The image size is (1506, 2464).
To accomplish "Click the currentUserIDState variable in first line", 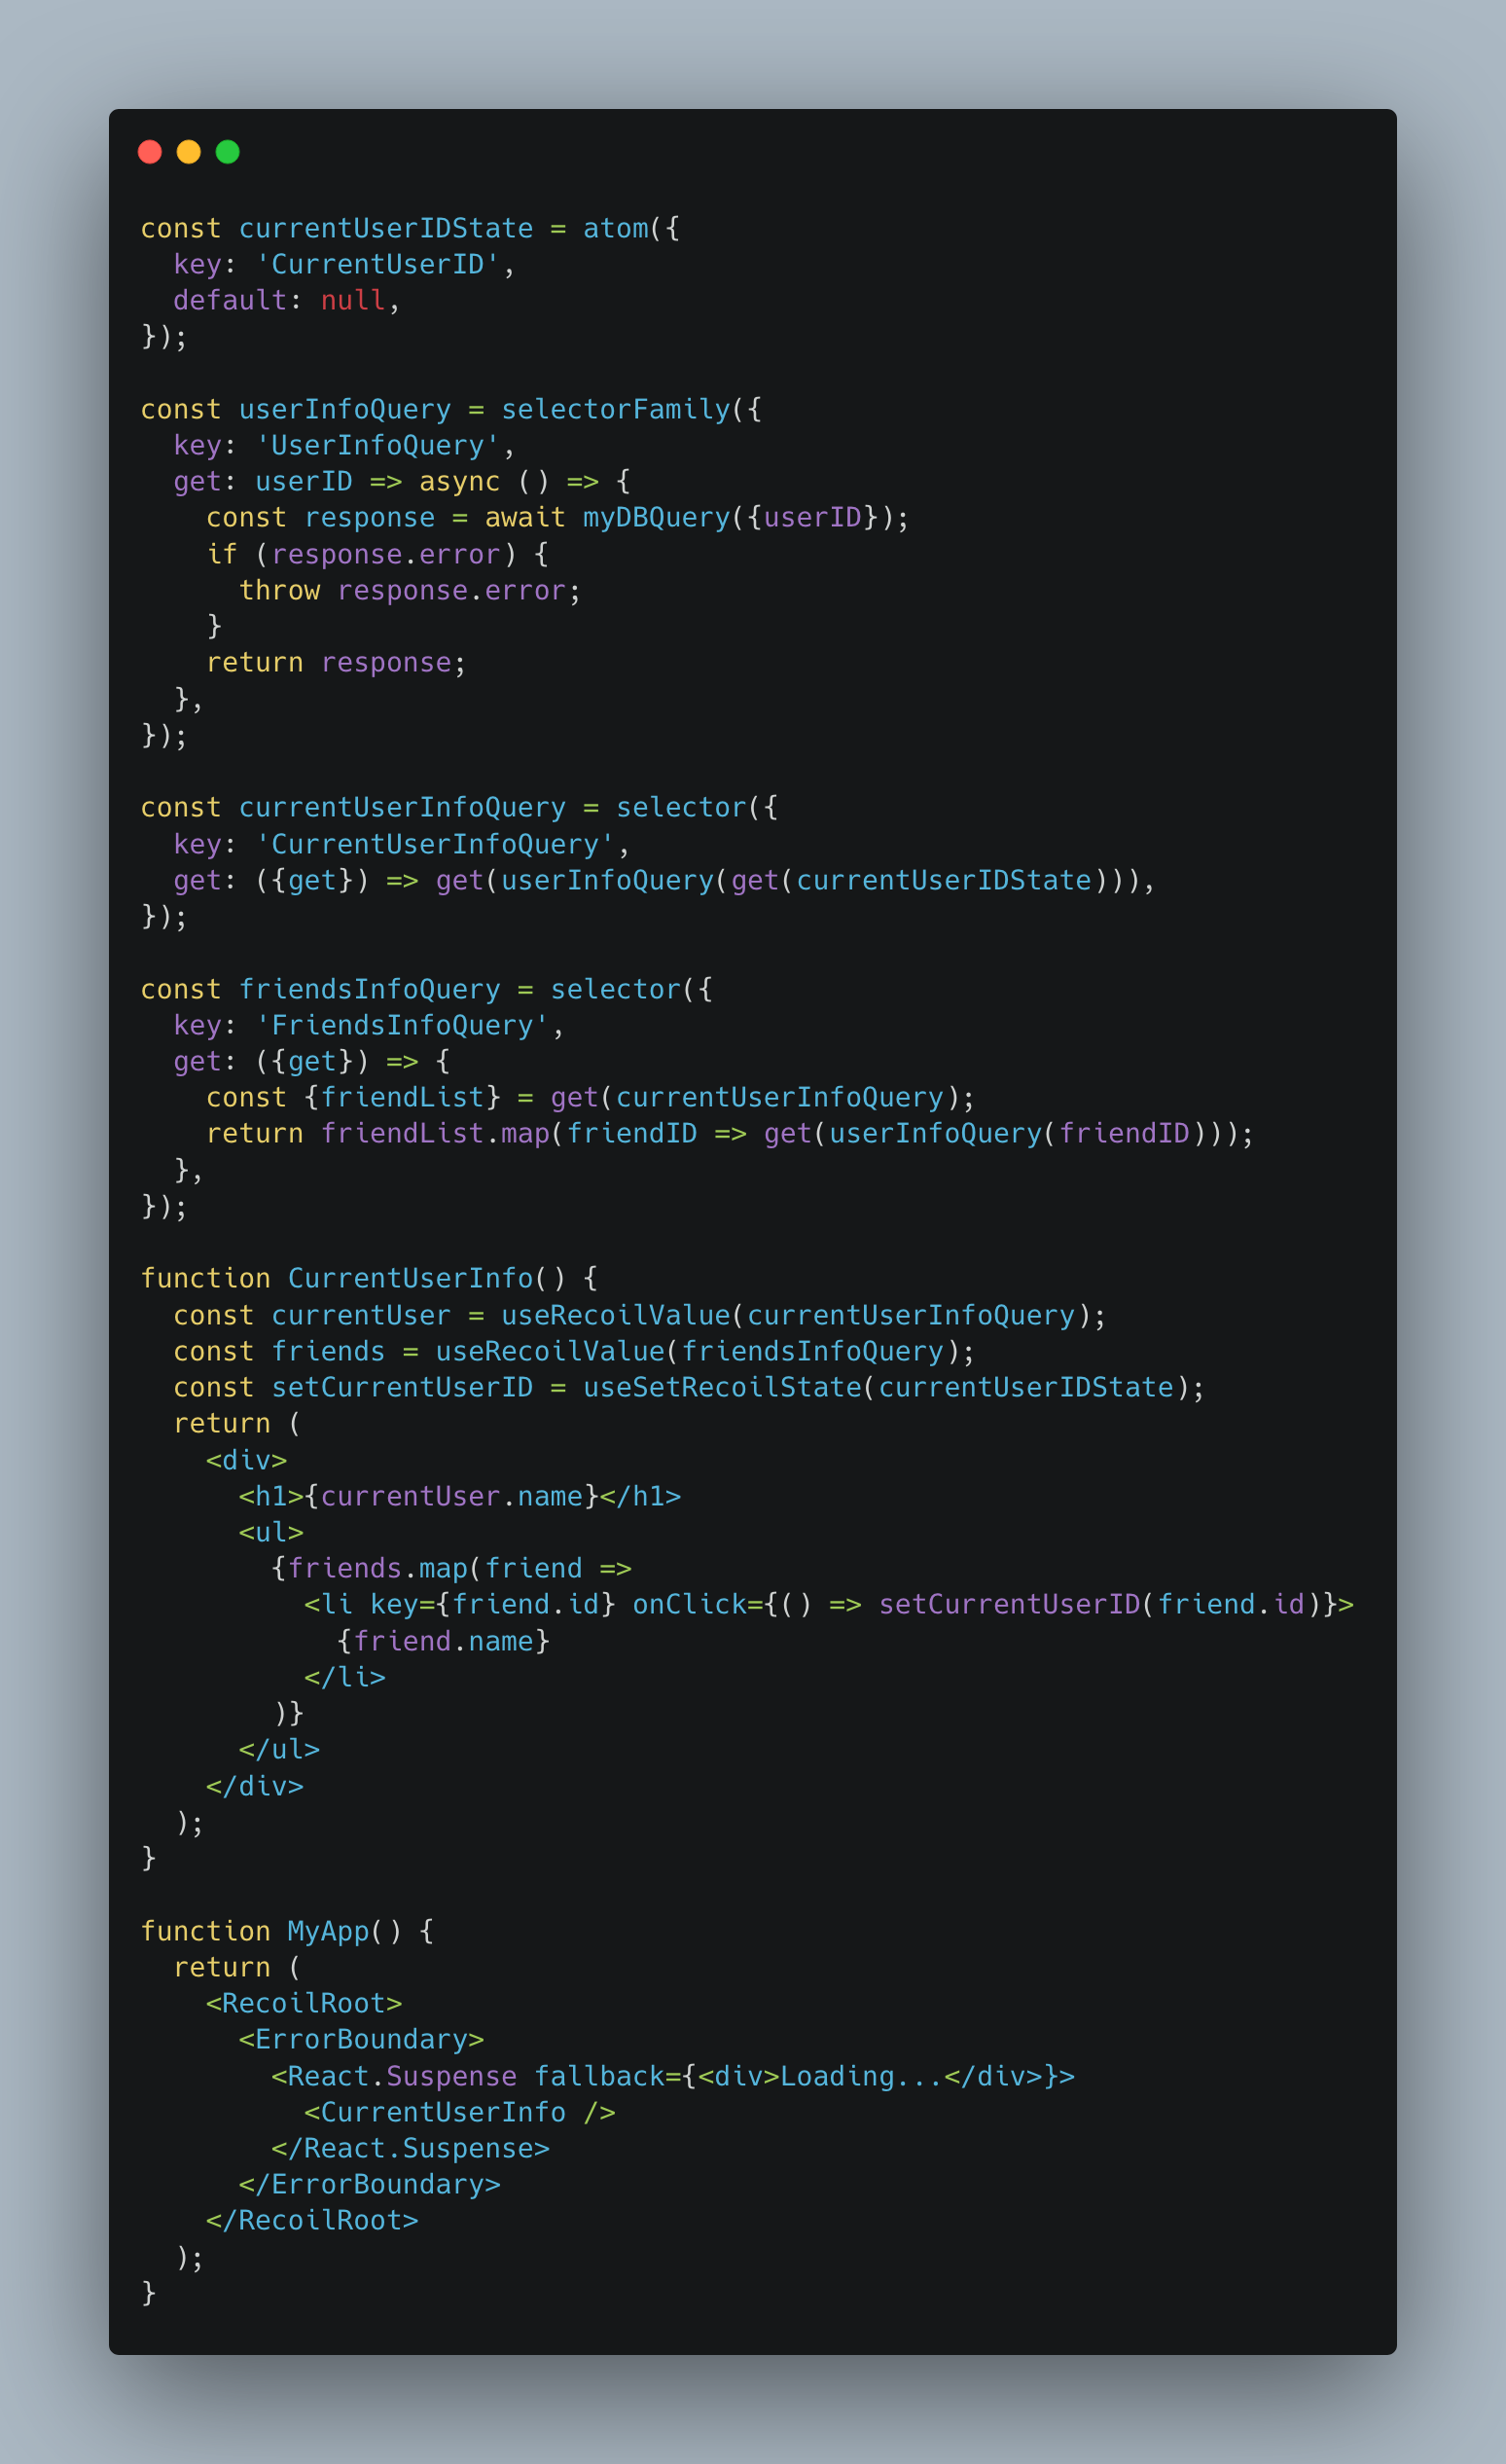I will pos(386,229).
